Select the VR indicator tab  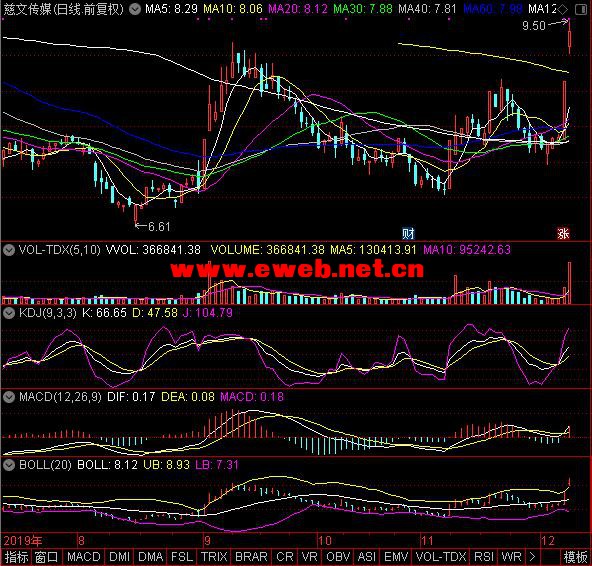(x=309, y=557)
